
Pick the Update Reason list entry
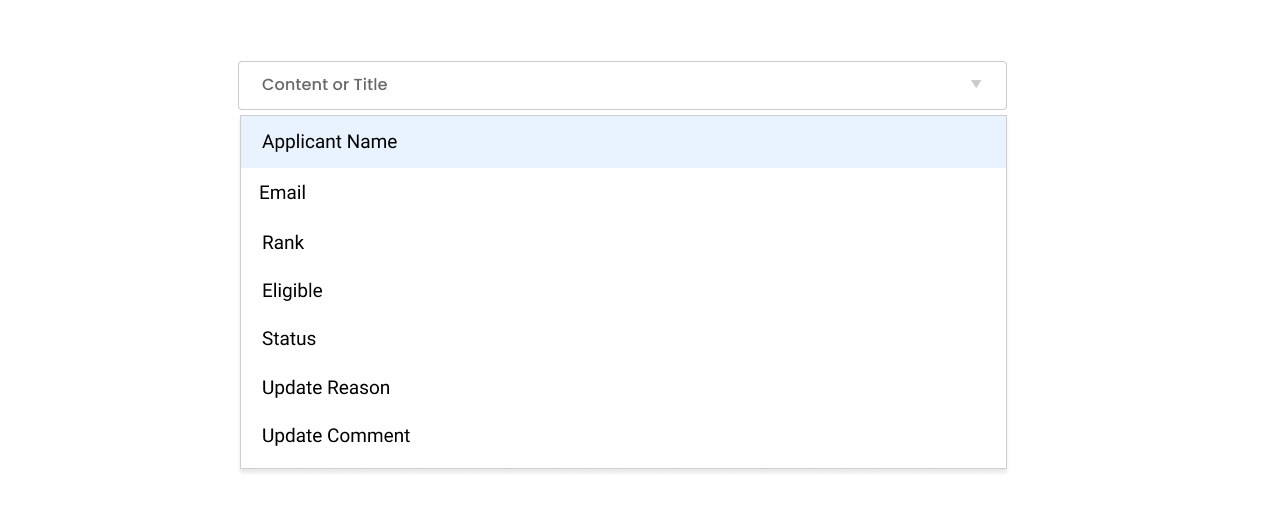point(326,388)
